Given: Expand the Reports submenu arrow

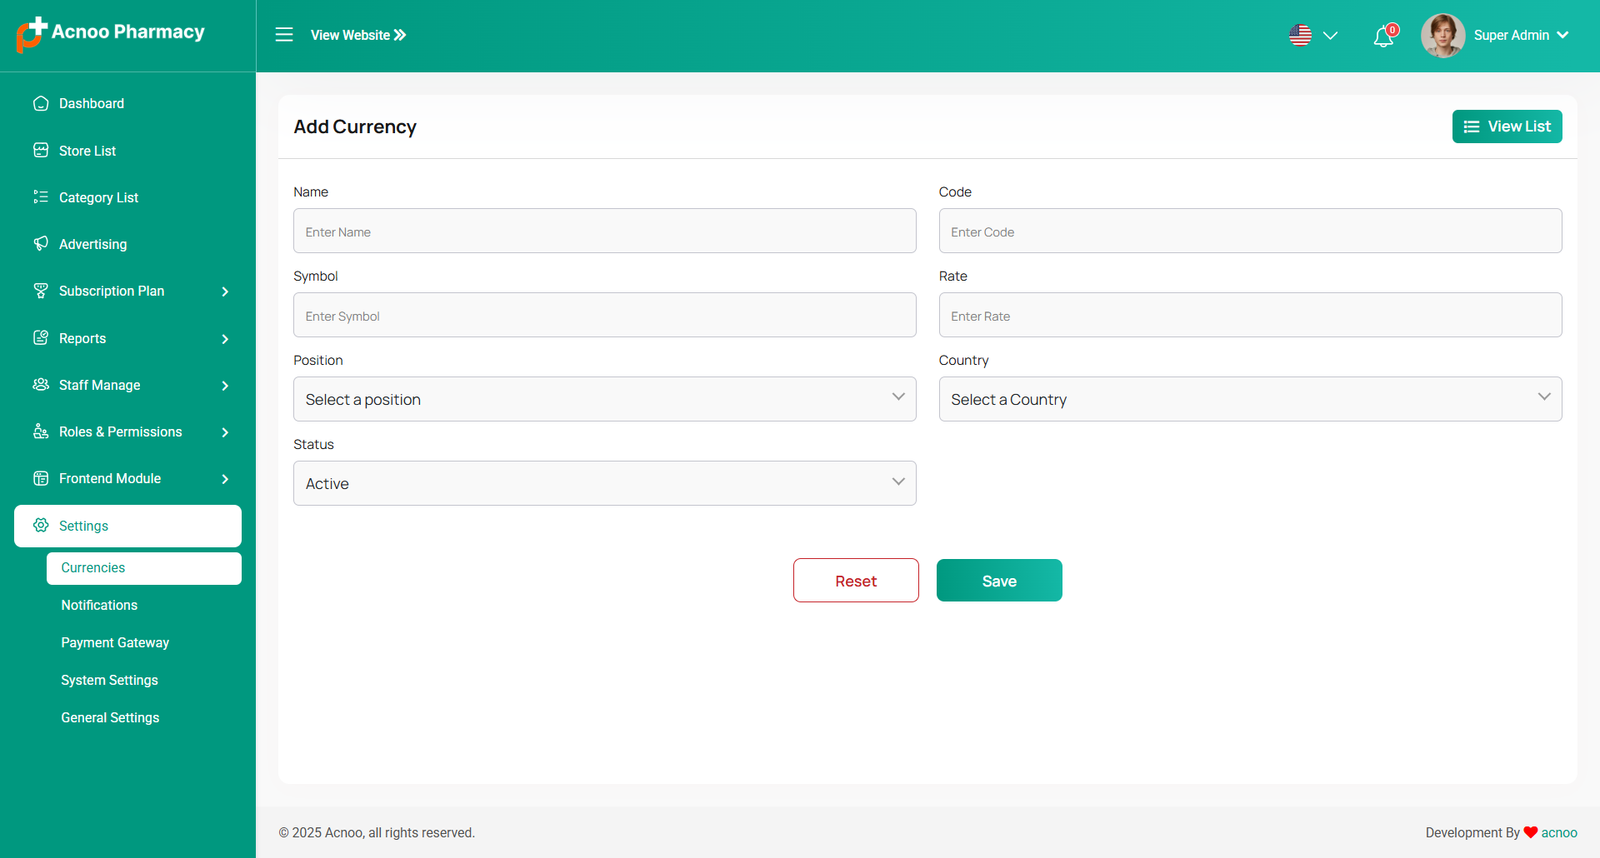Looking at the screenshot, I should click(225, 339).
